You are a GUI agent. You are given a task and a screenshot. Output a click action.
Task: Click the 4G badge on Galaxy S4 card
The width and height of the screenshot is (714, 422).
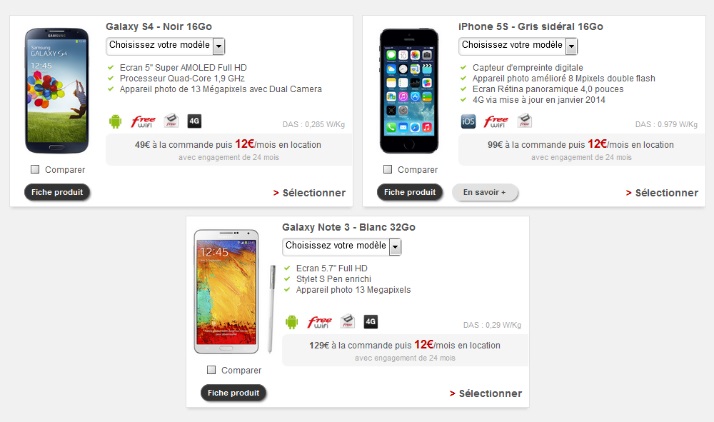tap(194, 121)
